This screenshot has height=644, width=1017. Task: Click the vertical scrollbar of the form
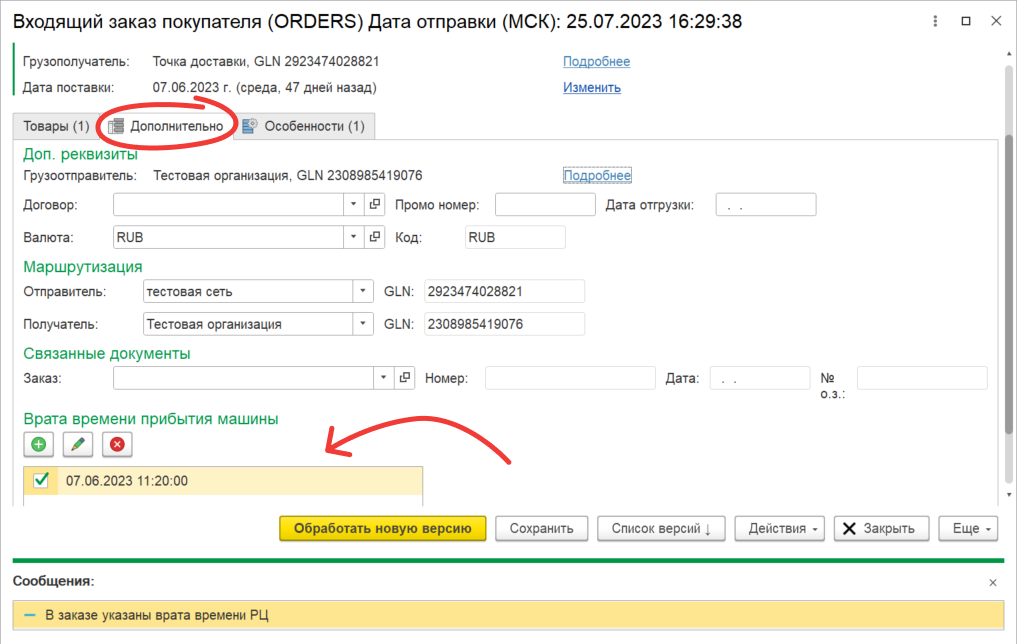pyautogui.click(x=1008, y=300)
